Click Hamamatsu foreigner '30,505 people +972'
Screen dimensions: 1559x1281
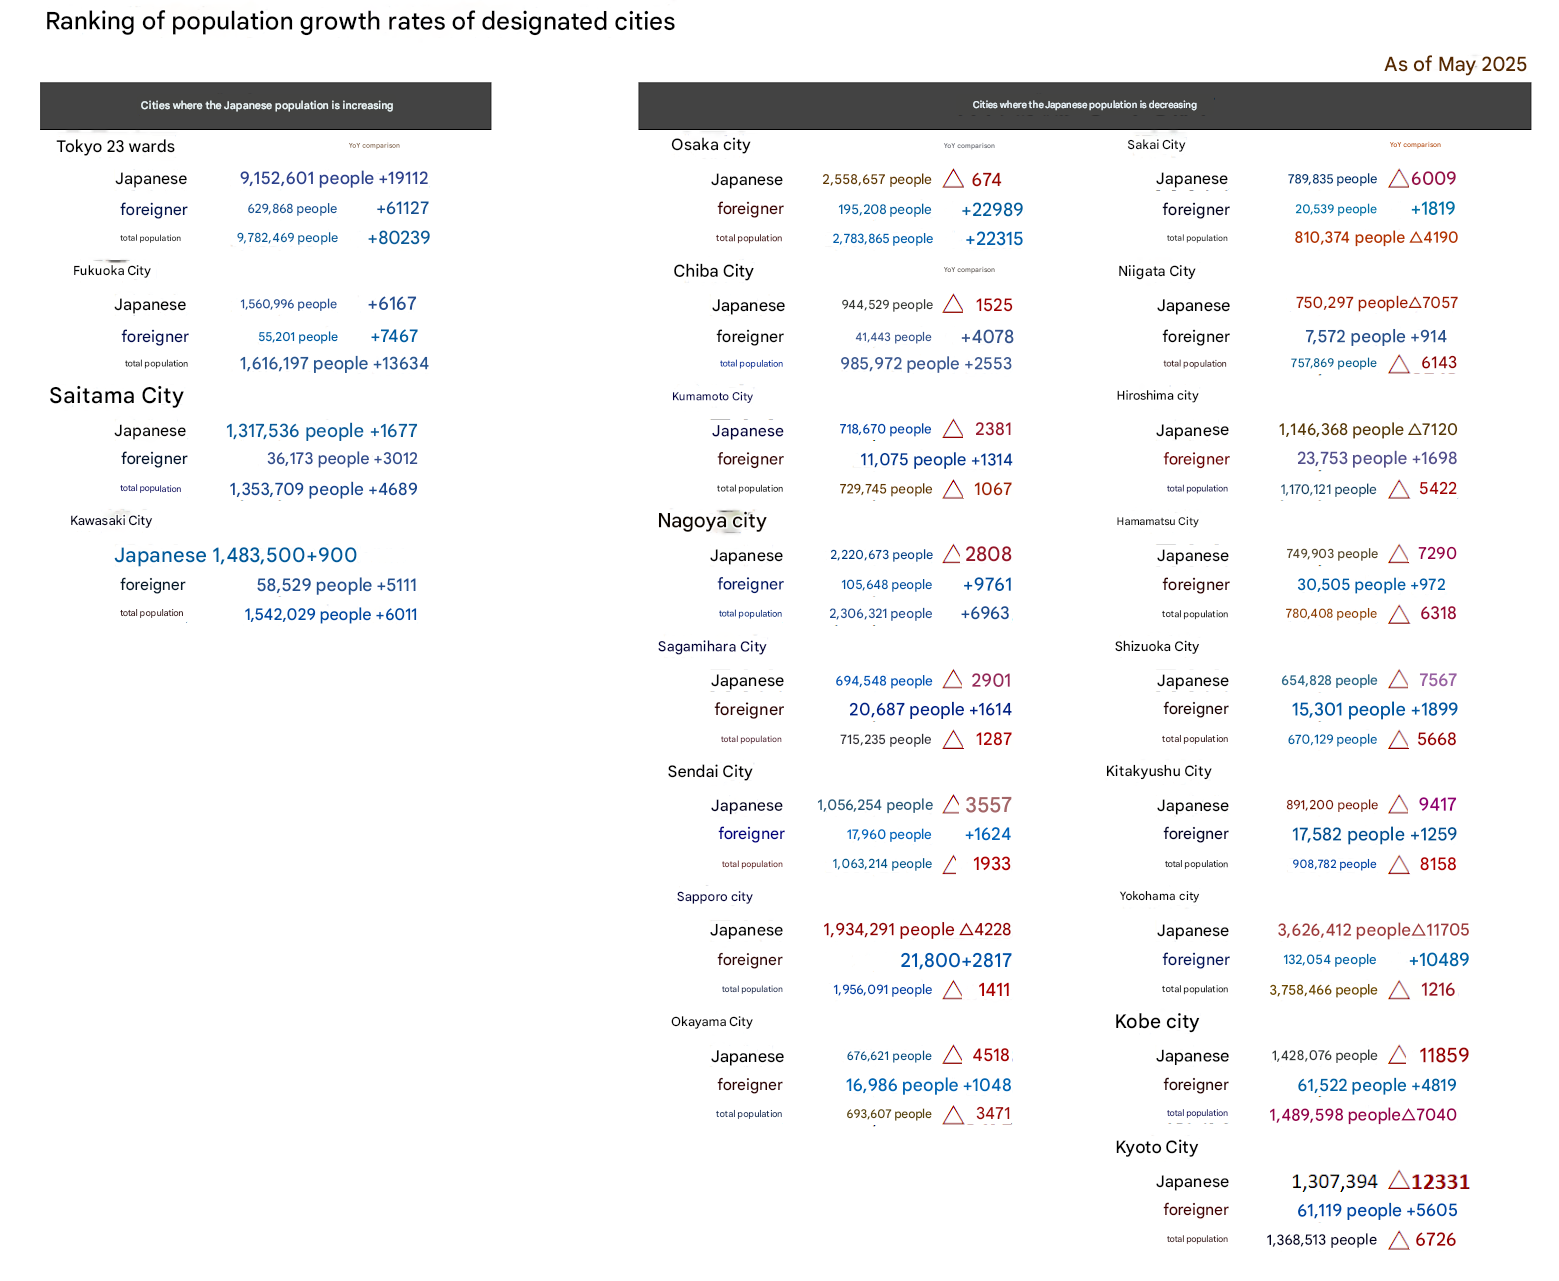point(1371,585)
